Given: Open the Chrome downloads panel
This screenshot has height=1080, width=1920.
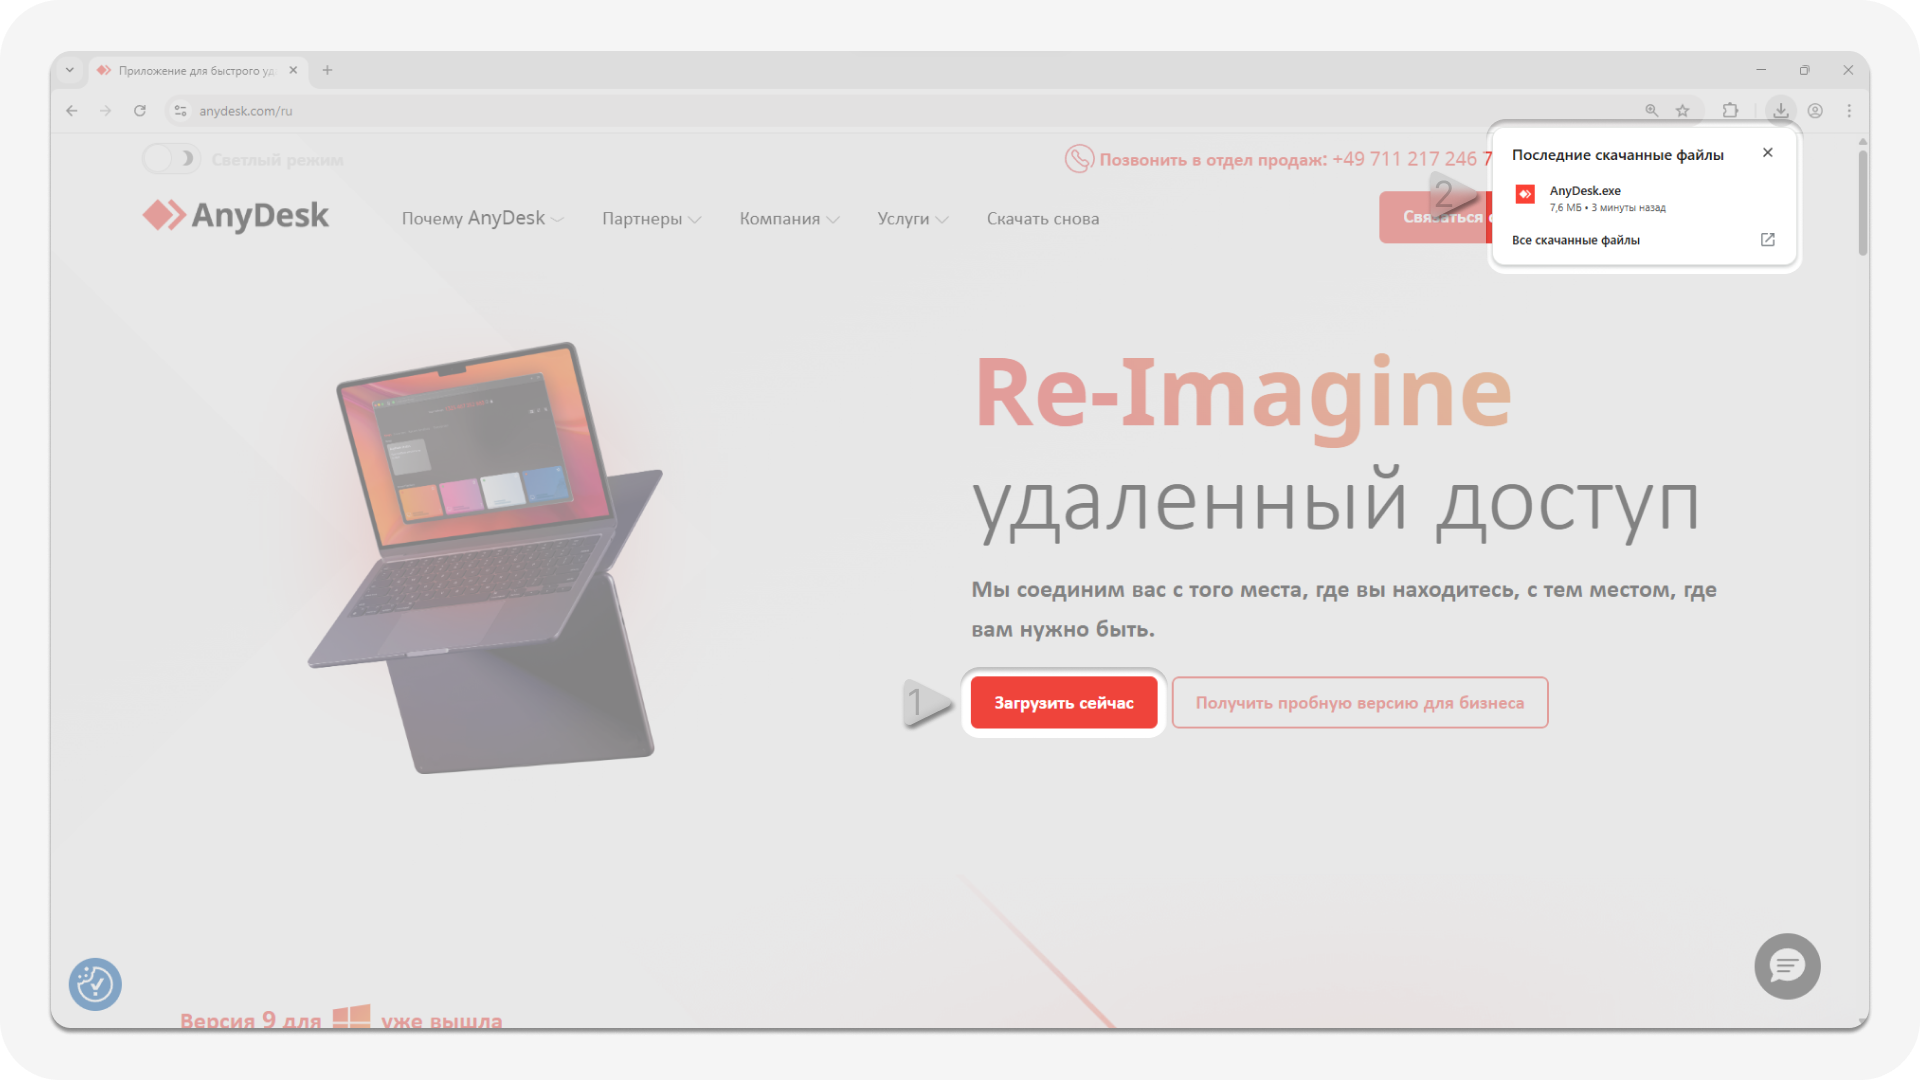Looking at the screenshot, I should point(1781,111).
